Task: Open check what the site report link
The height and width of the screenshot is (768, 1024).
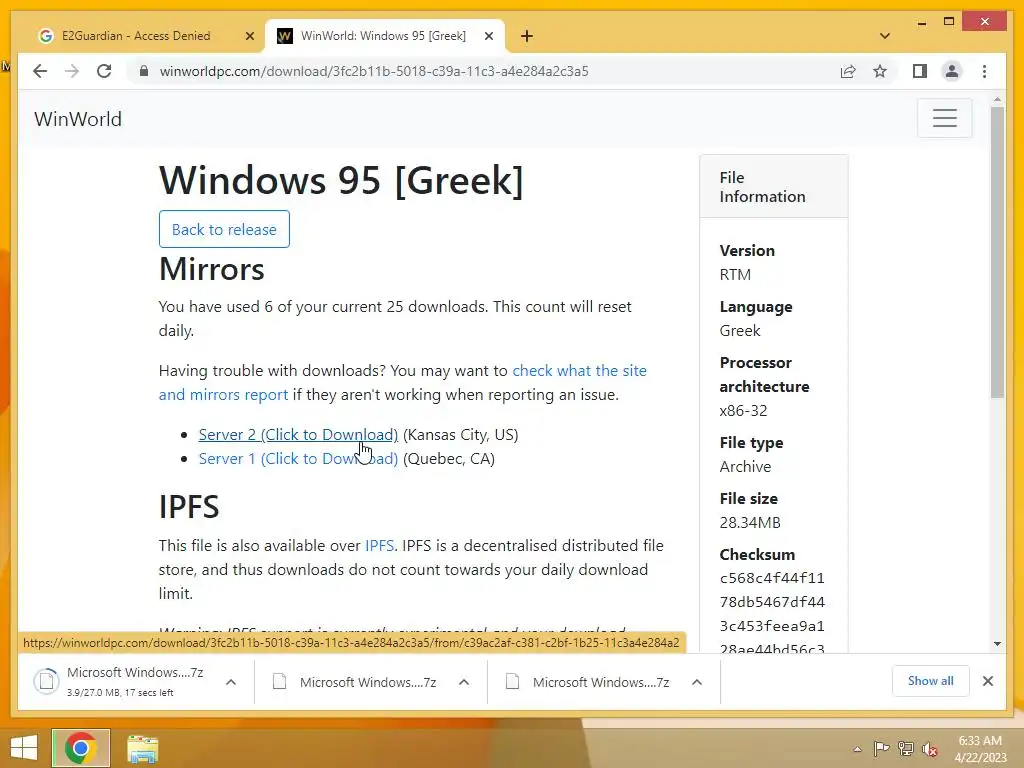Action: click(x=402, y=383)
